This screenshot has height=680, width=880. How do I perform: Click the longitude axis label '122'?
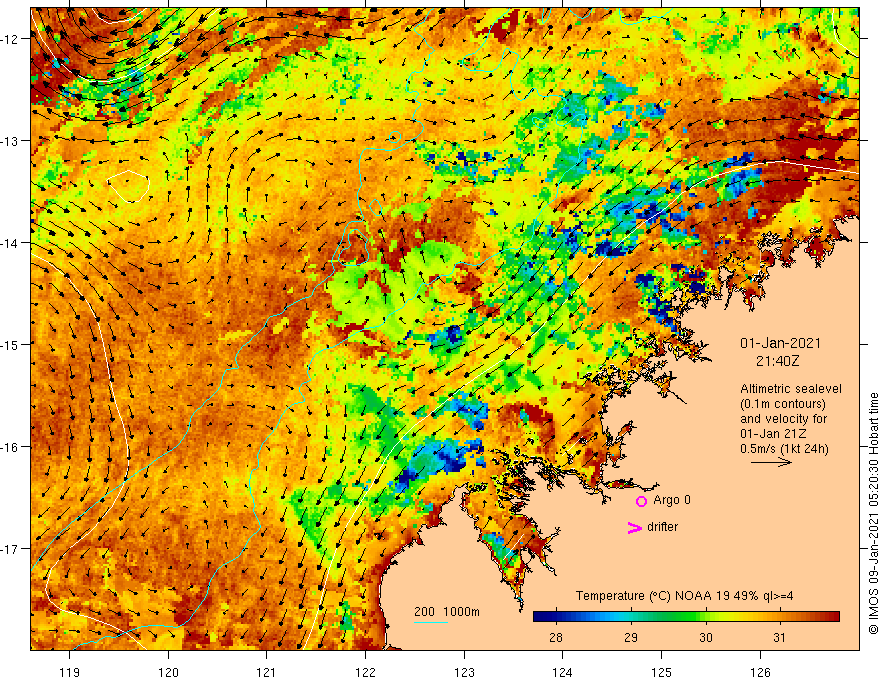pyautogui.click(x=365, y=672)
